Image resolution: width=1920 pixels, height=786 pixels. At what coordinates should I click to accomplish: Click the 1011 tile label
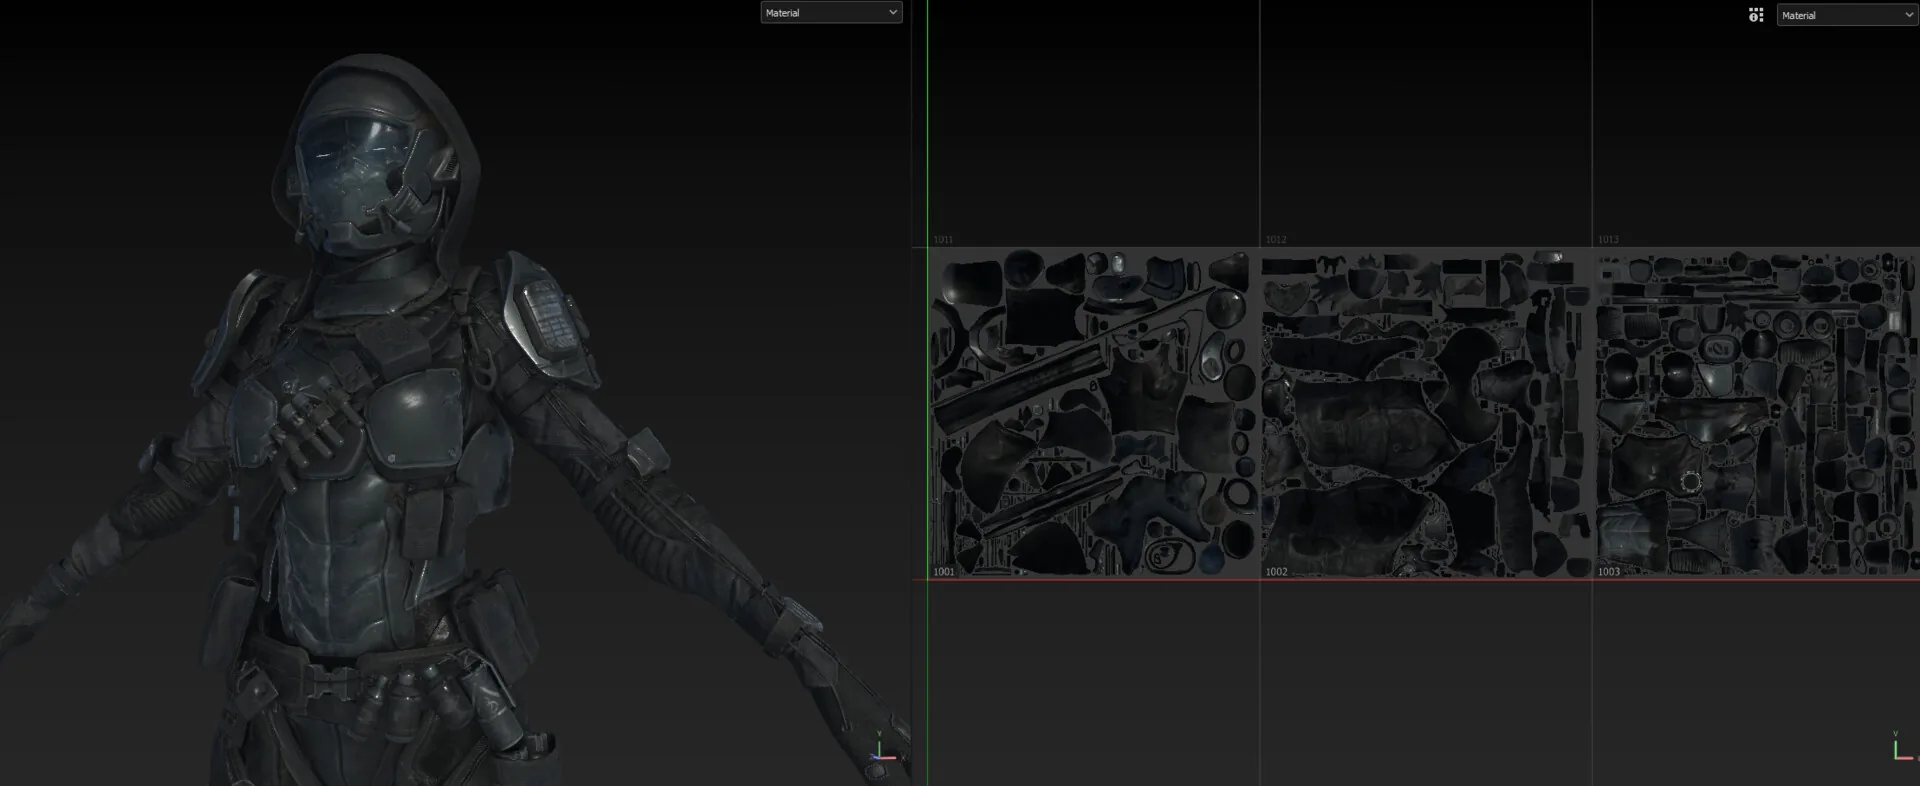pyautogui.click(x=943, y=240)
